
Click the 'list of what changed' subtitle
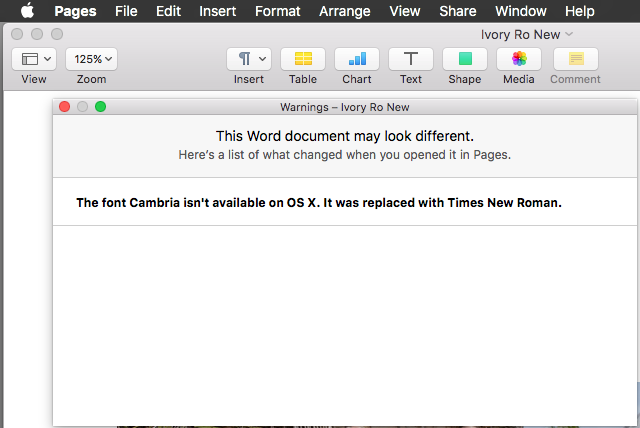coord(345,155)
